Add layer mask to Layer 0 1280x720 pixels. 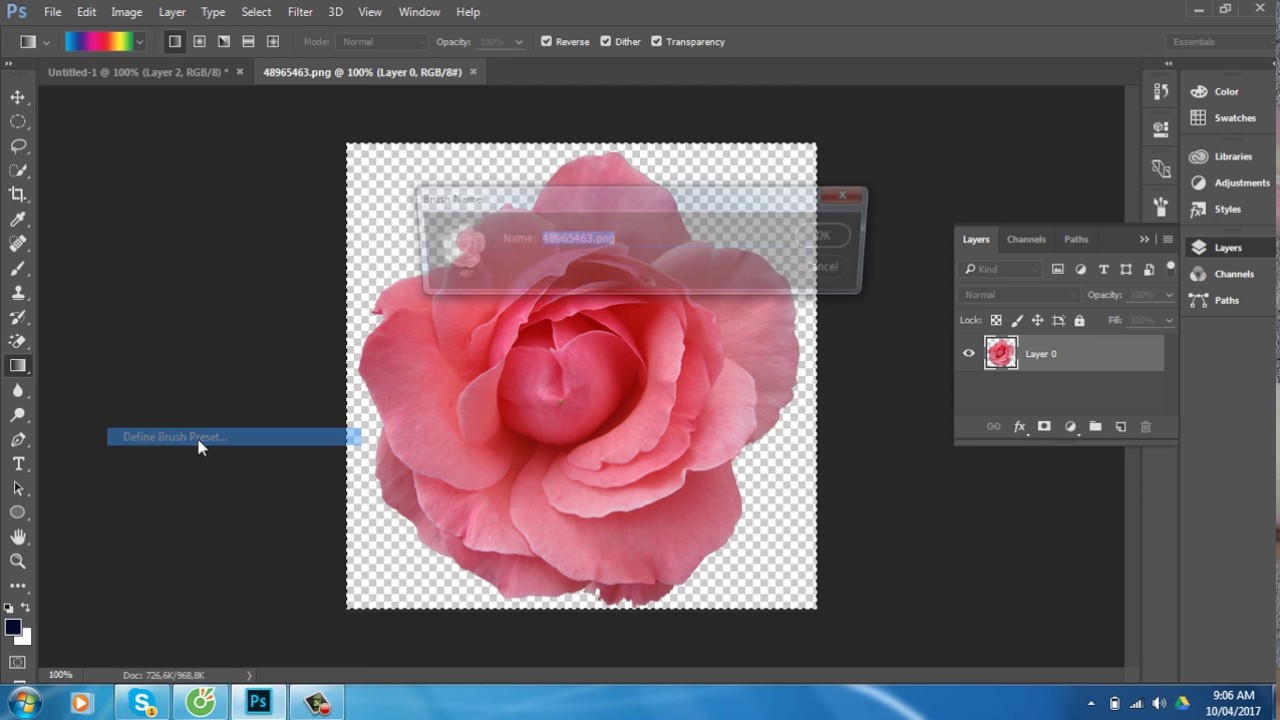[x=1044, y=427]
